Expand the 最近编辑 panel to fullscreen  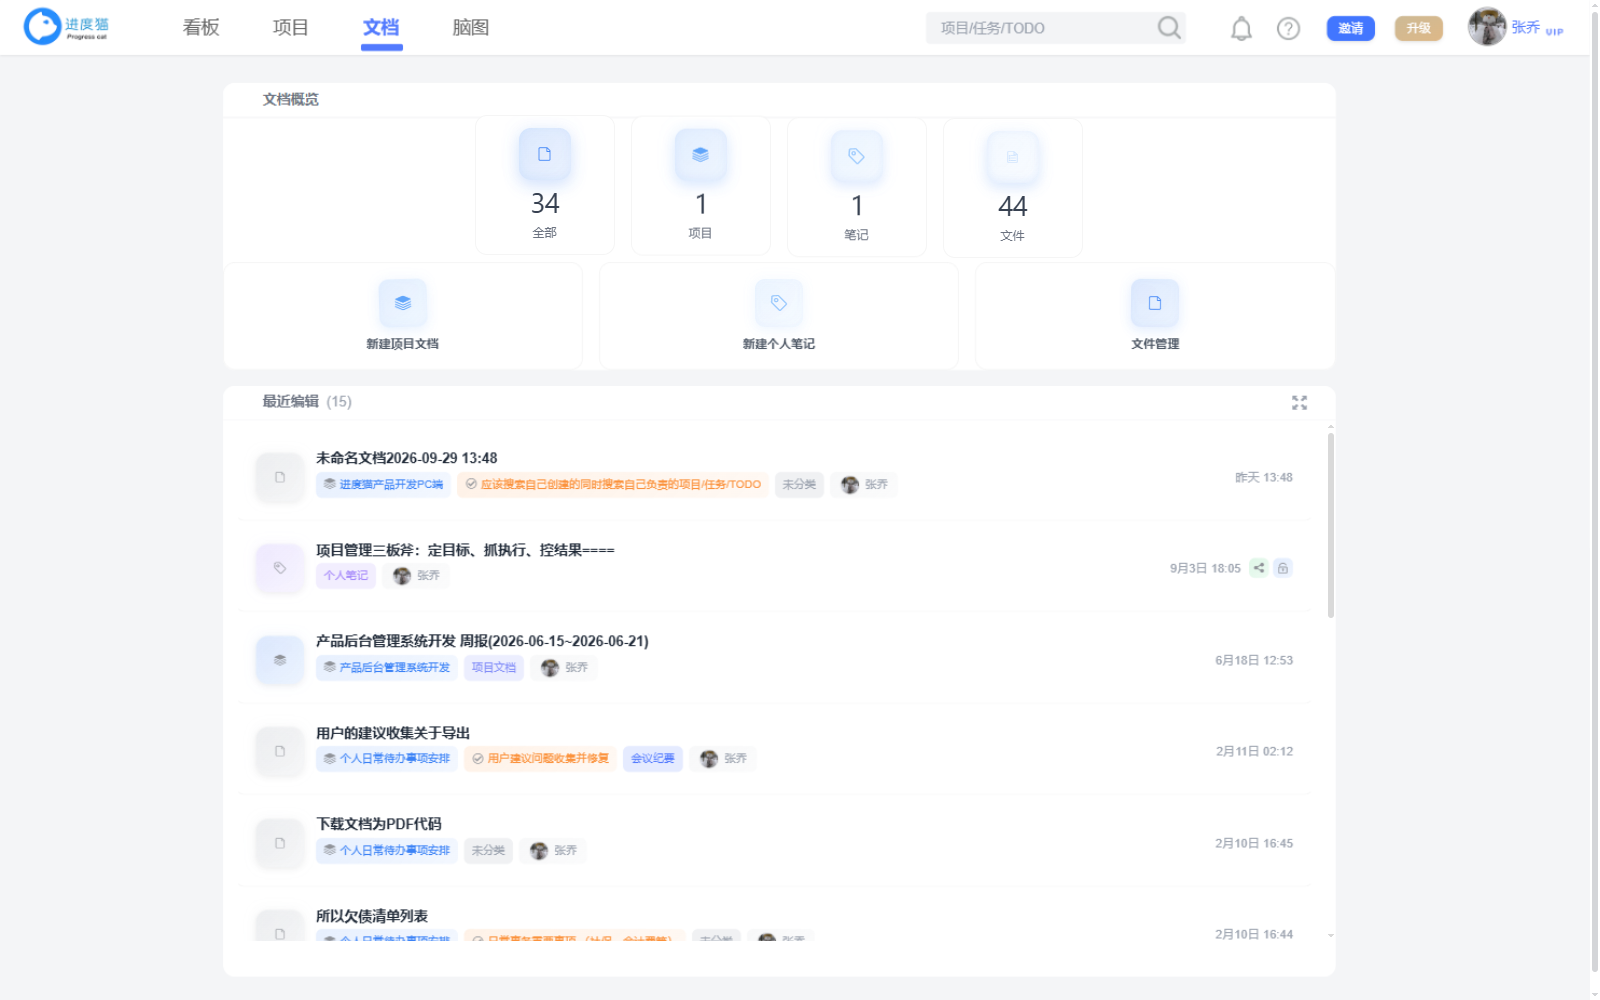1299,402
